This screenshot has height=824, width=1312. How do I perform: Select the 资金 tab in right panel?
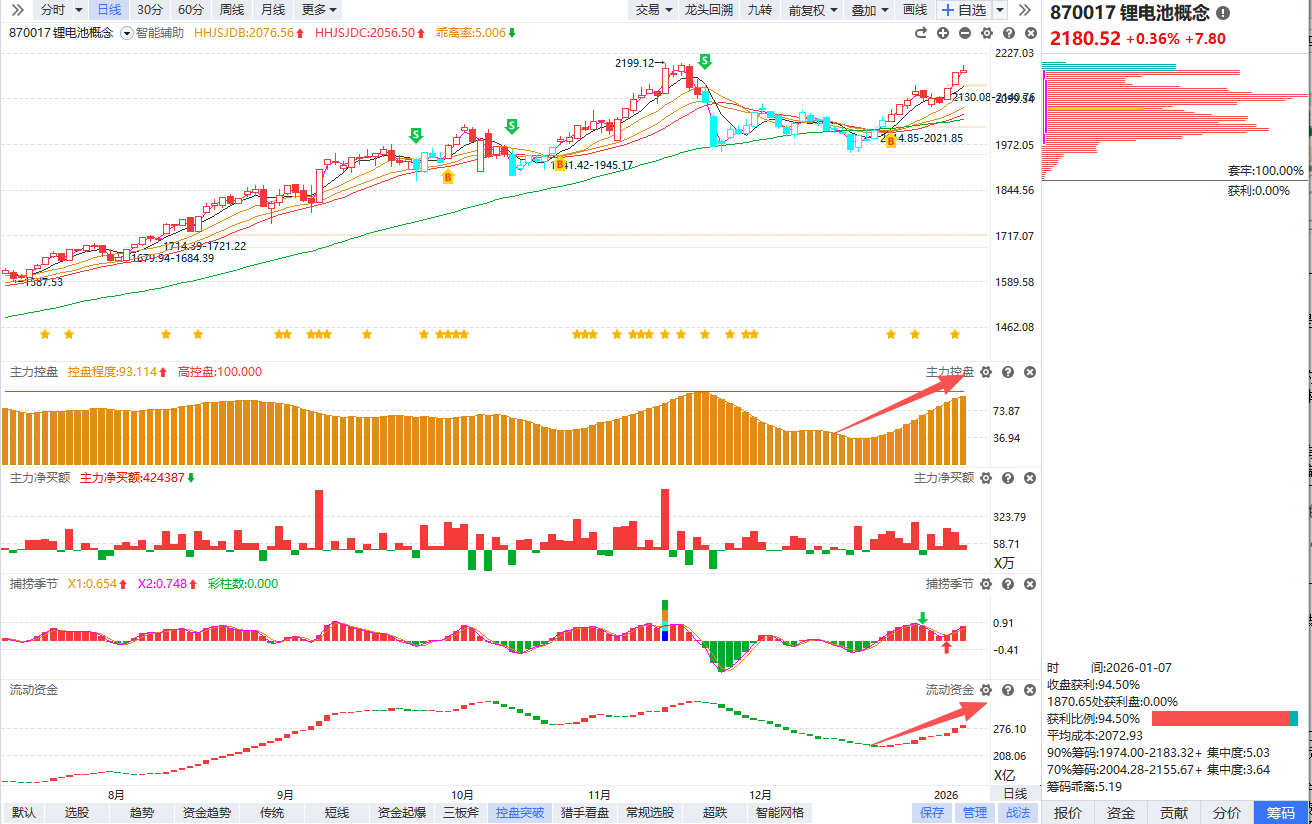[1120, 813]
